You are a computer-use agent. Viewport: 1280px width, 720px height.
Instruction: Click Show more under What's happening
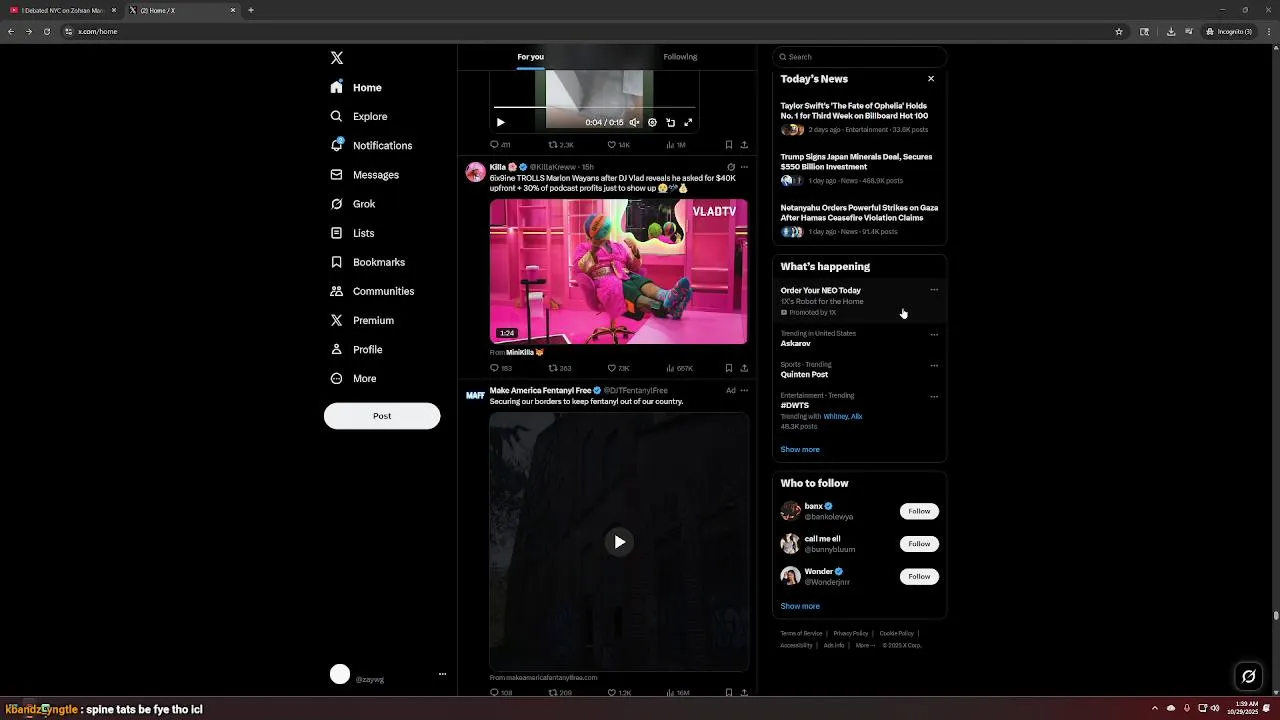(x=800, y=449)
